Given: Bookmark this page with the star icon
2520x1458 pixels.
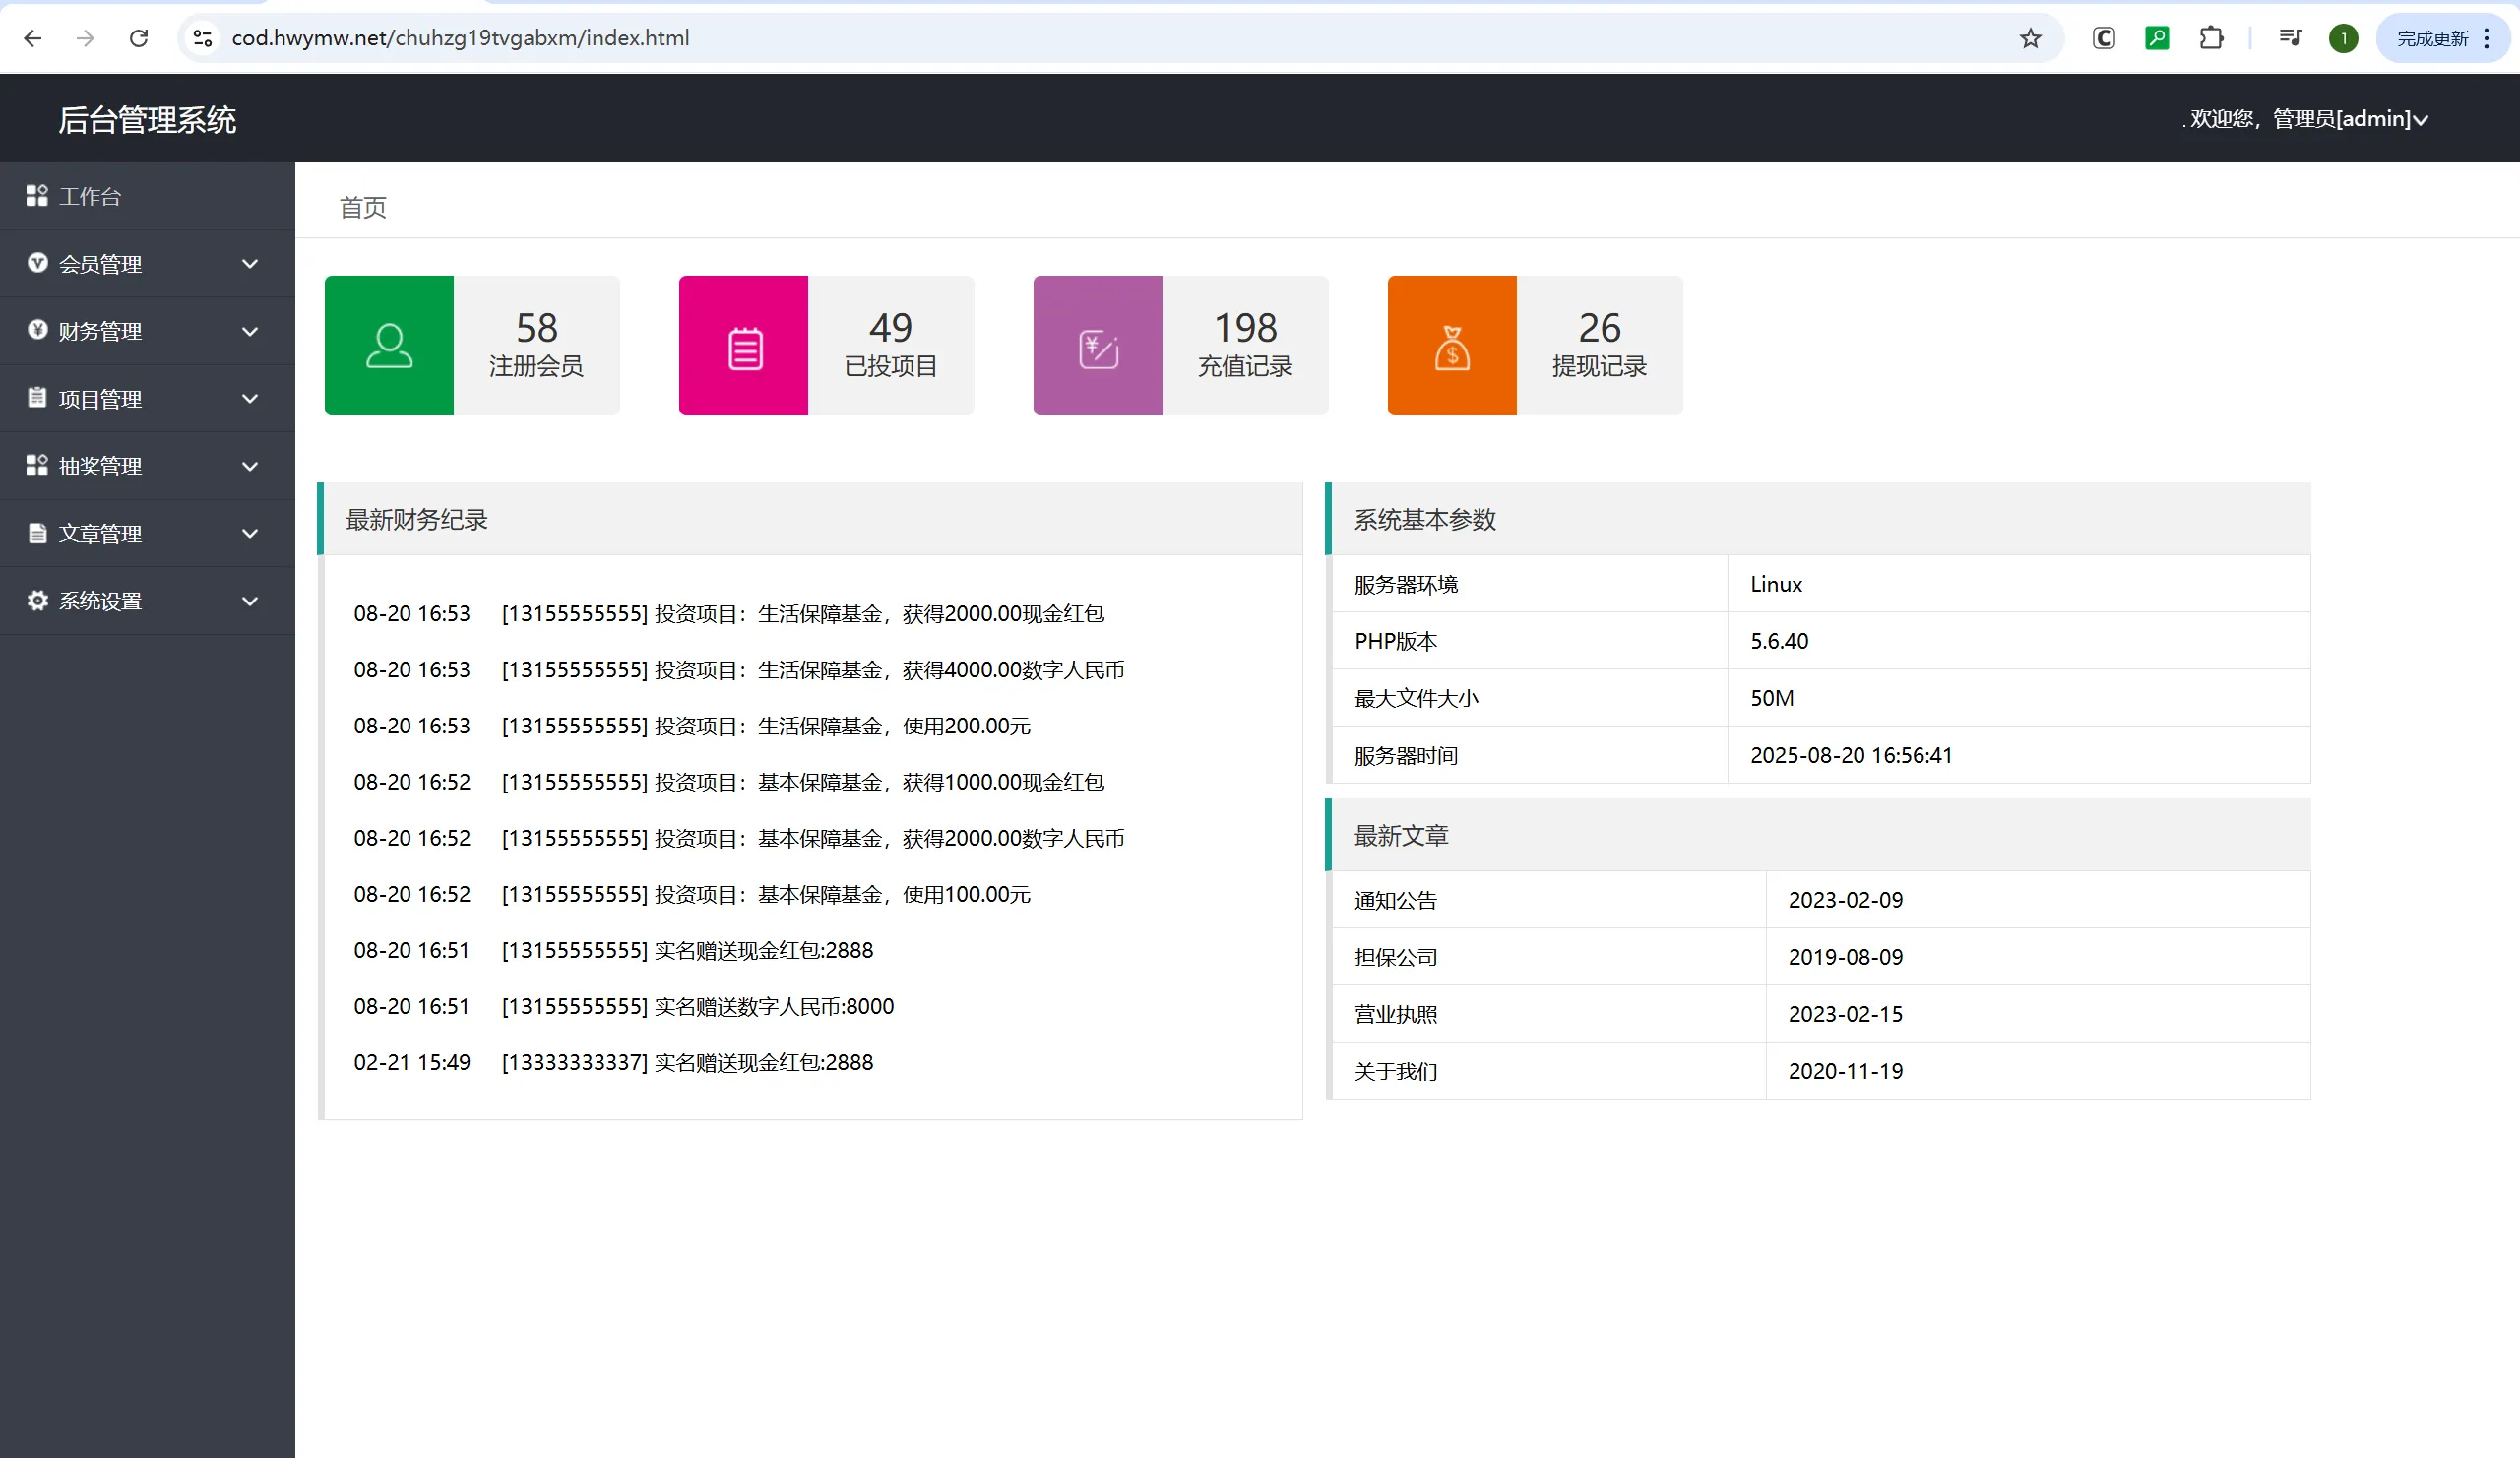Looking at the screenshot, I should [2029, 38].
